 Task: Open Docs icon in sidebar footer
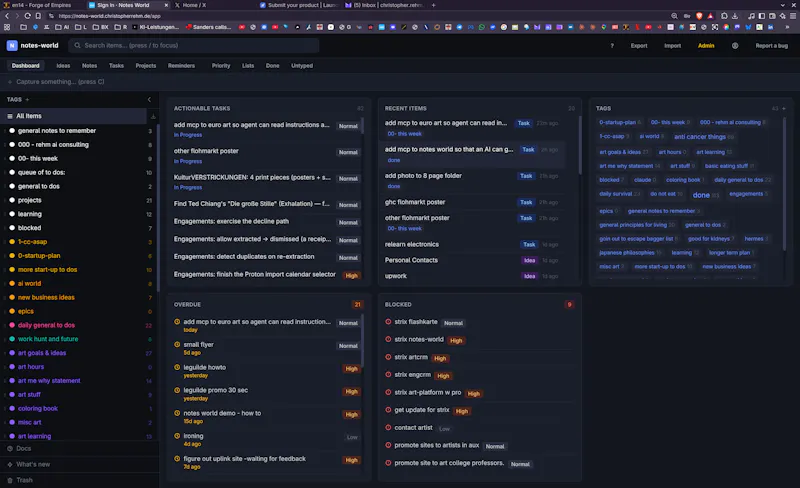point(10,448)
